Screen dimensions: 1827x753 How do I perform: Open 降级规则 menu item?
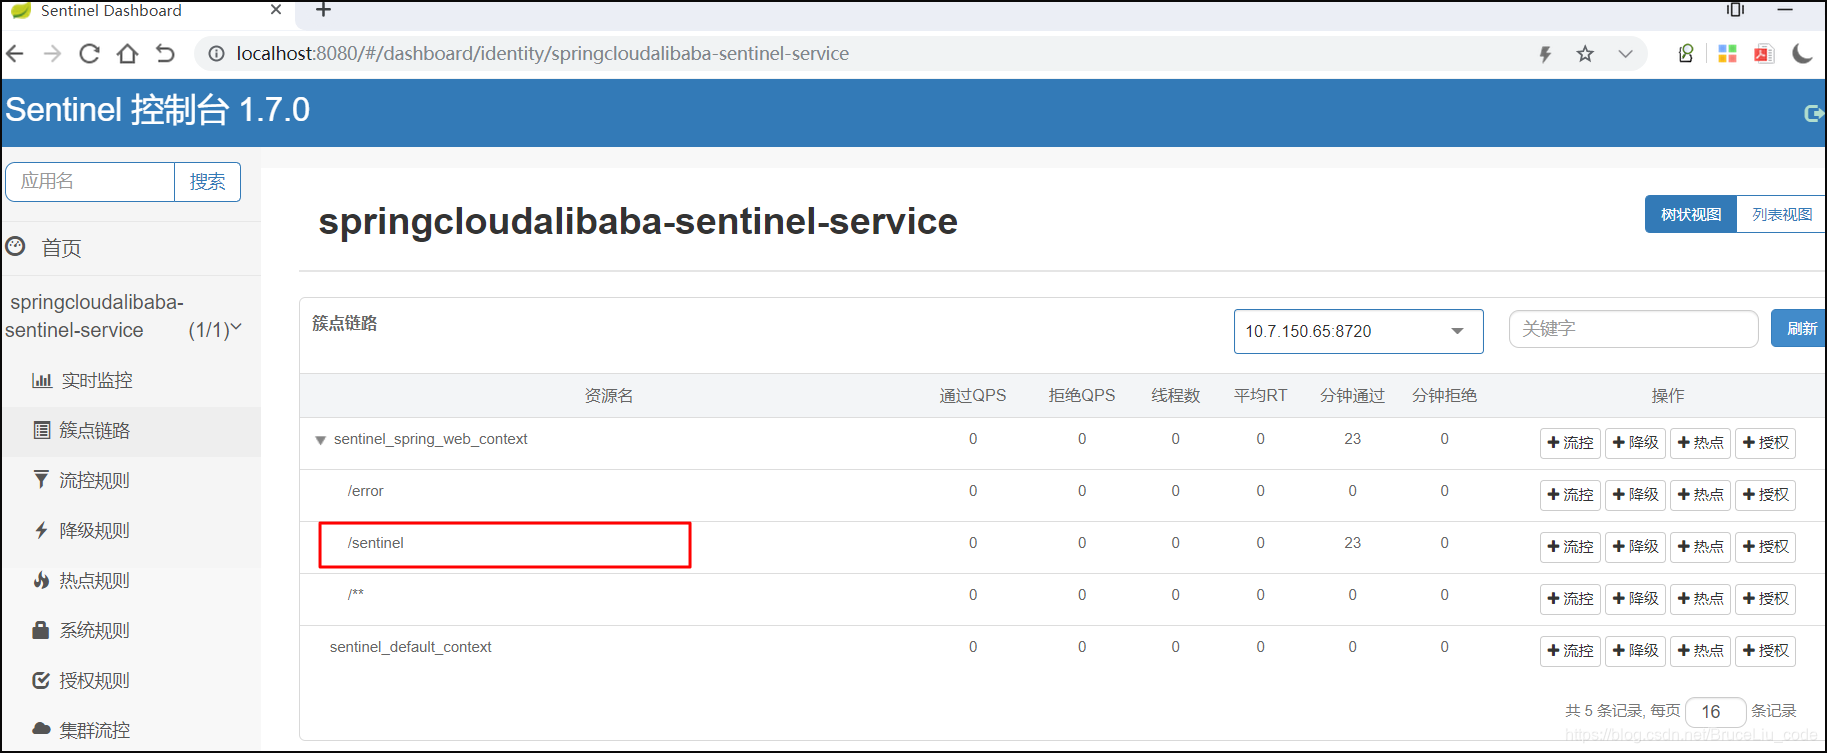pyautogui.click(x=95, y=530)
